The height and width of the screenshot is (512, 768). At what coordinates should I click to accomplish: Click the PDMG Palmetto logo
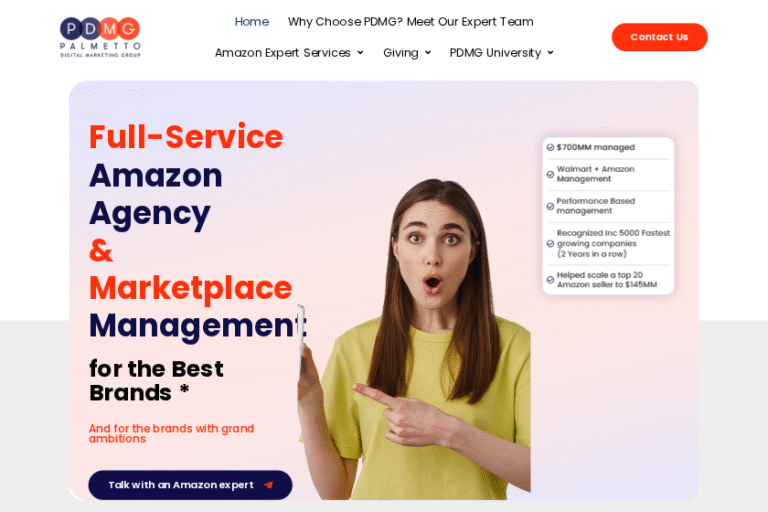coord(100,37)
